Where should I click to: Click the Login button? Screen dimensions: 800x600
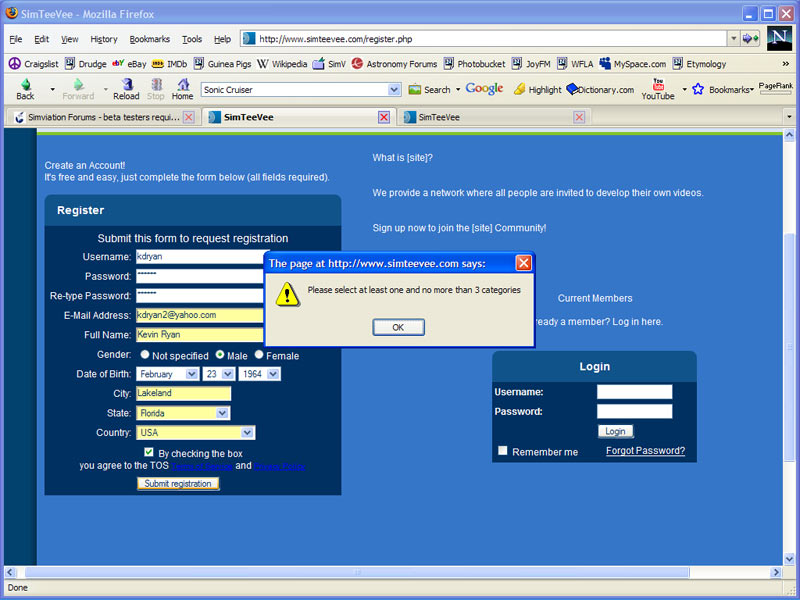click(x=615, y=431)
